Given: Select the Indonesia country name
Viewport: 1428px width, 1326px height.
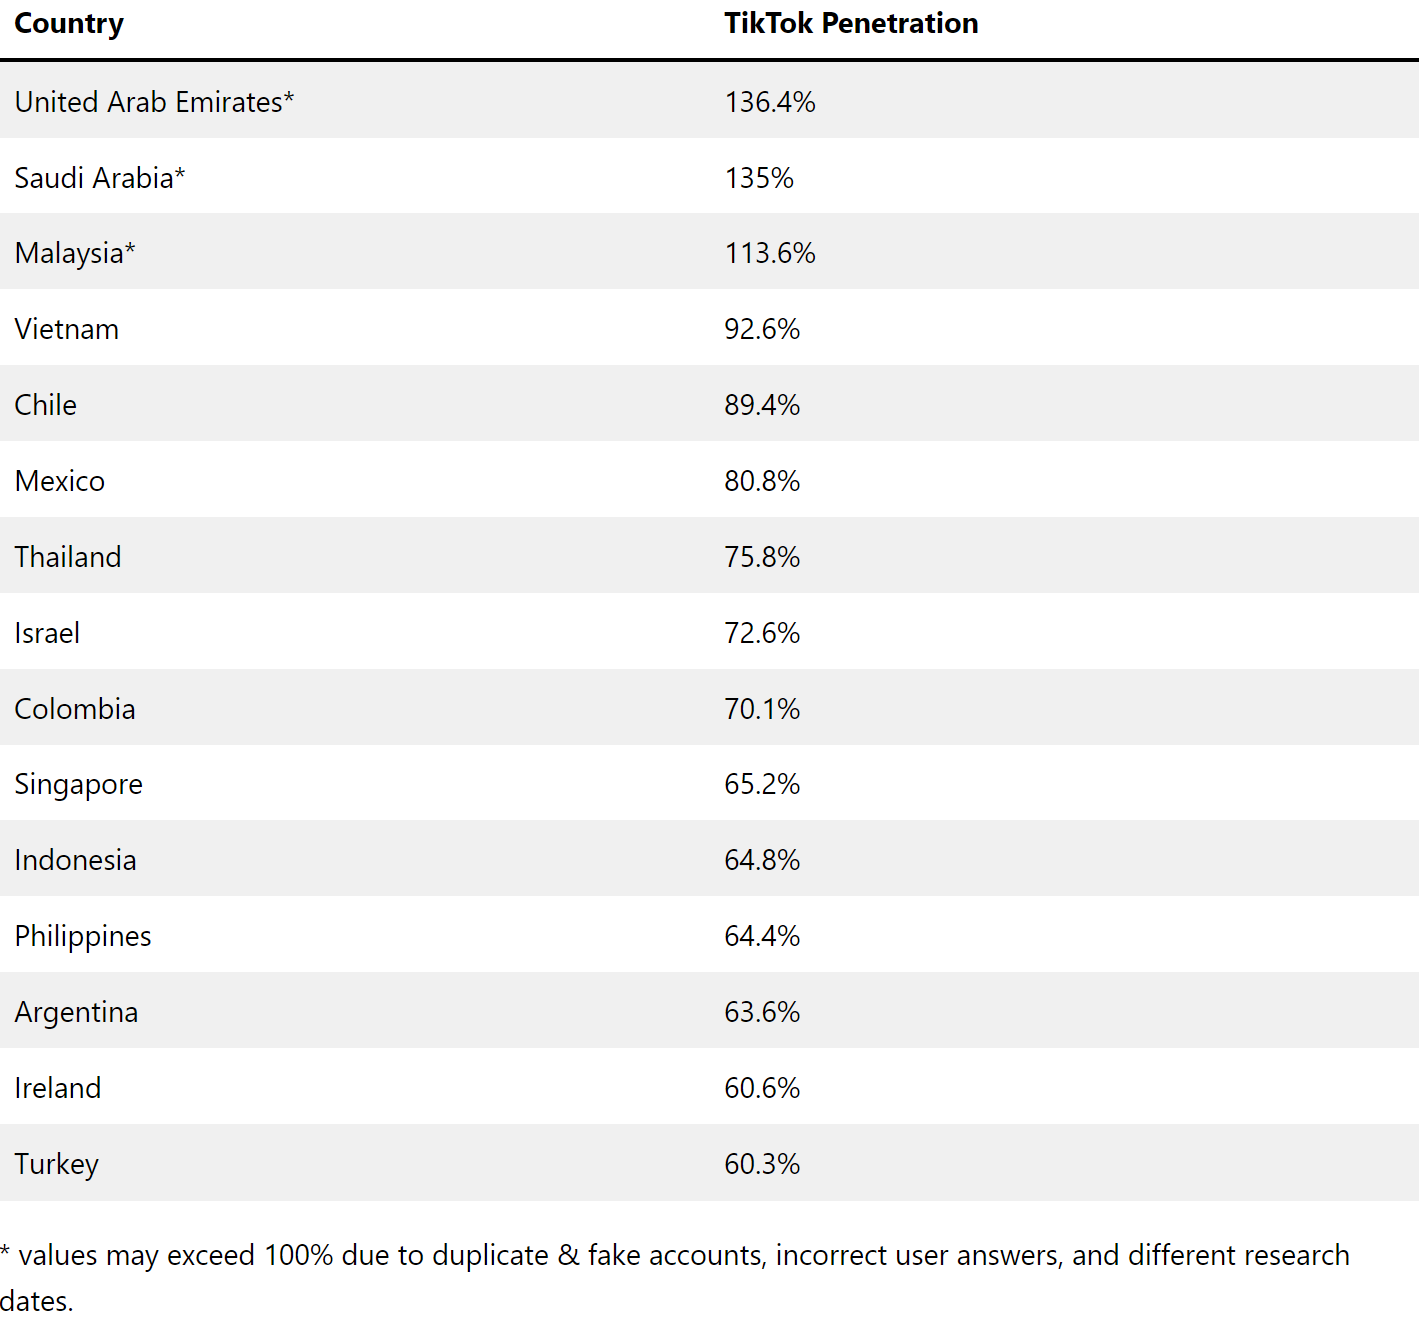Looking at the screenshot, I should tap(75, 860).
